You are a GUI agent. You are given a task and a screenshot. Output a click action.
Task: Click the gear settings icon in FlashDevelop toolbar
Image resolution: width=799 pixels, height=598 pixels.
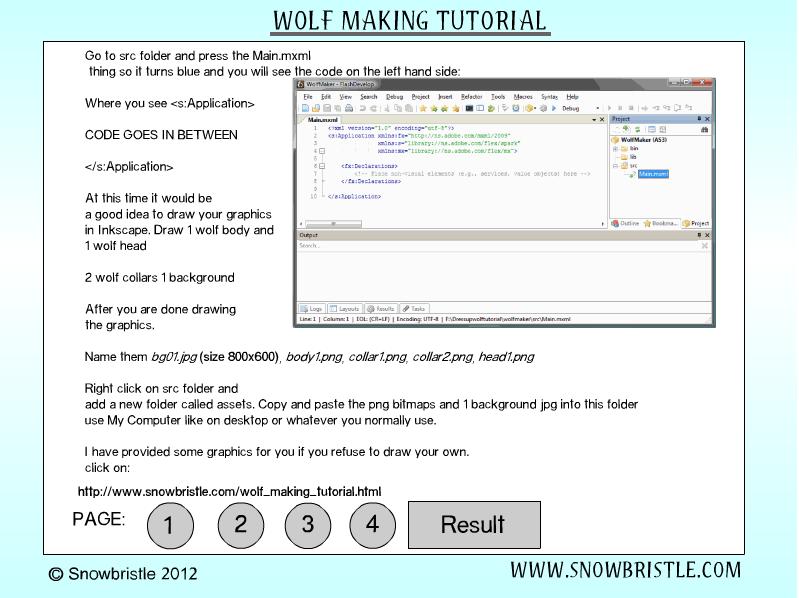click(x=544, y=108)
